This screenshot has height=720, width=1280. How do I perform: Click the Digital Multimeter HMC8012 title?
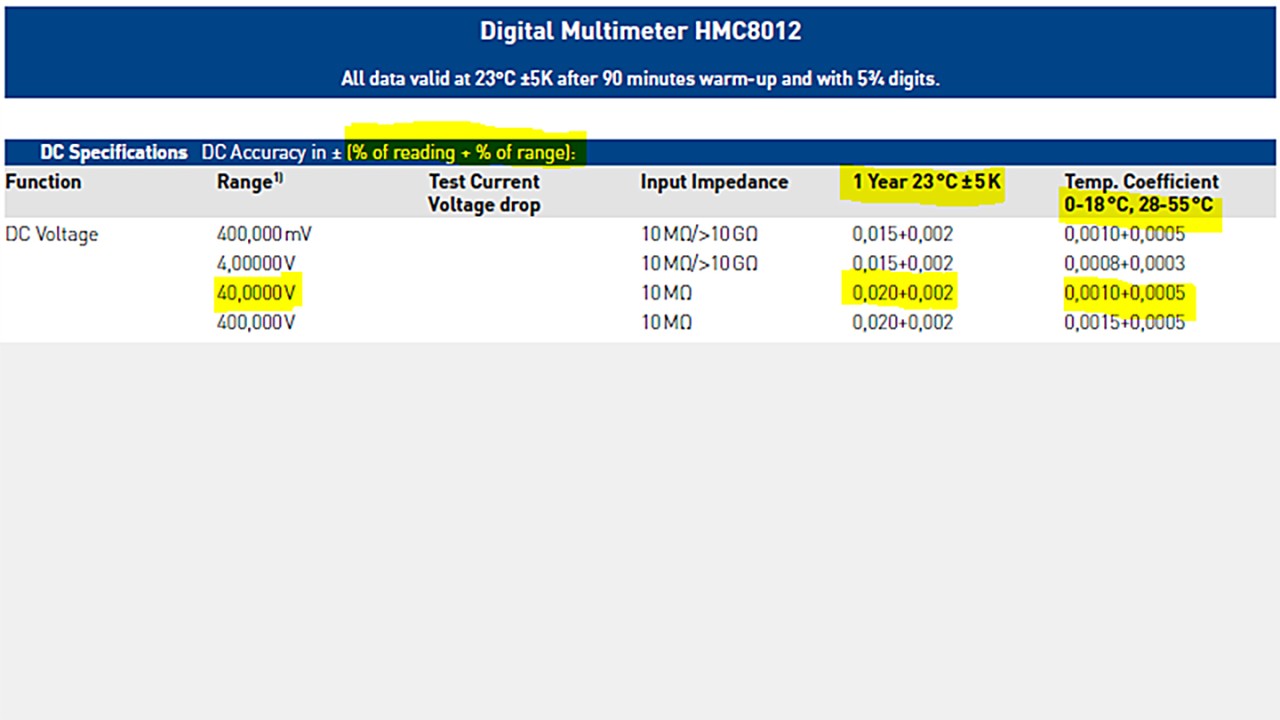click(640, 31)
